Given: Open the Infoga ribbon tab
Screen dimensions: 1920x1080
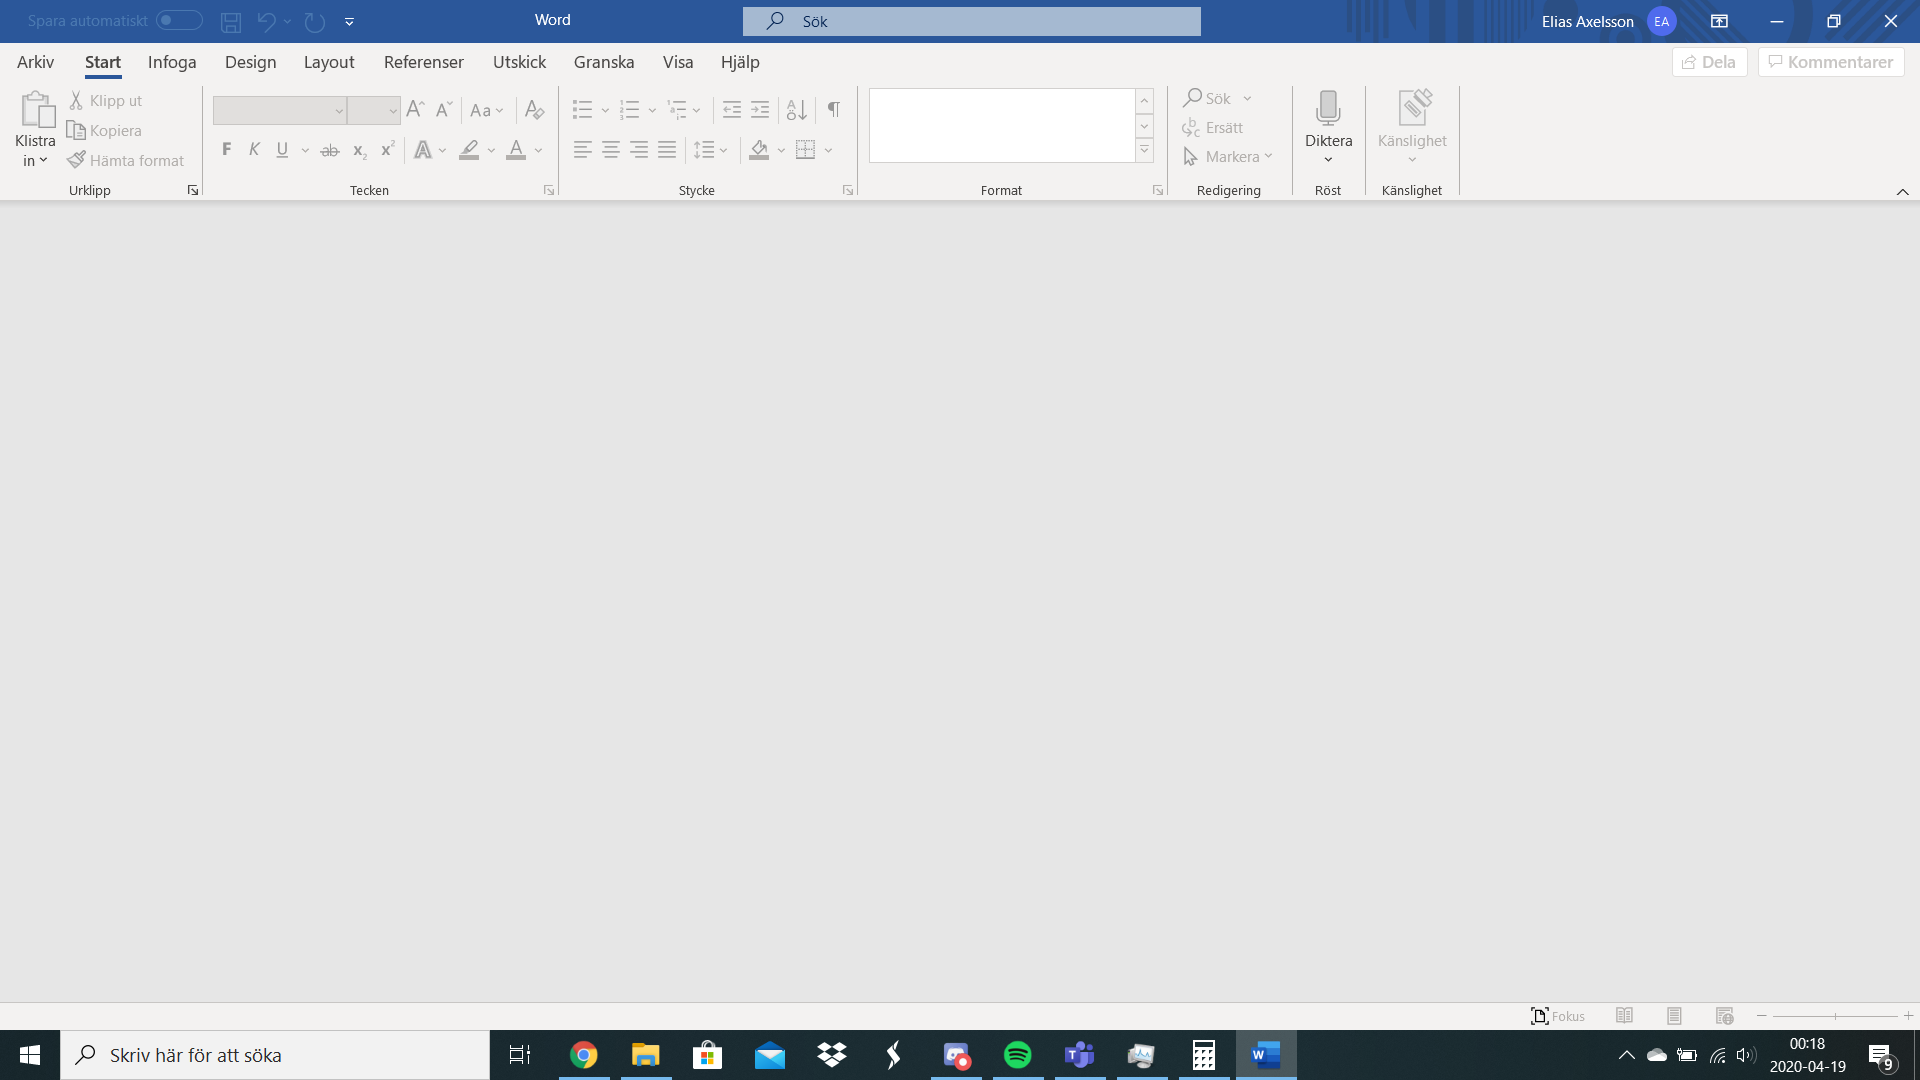Looking at the screenshot, I should point(172,62).
